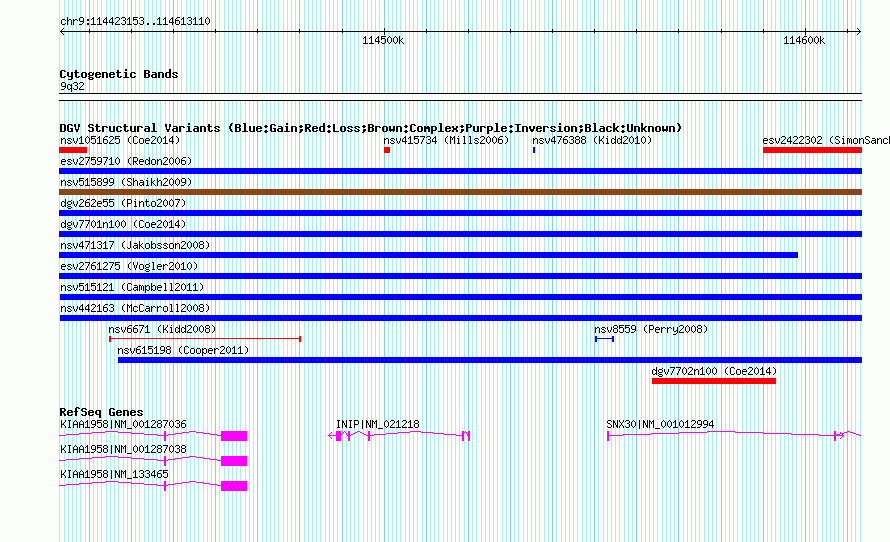
Task: Select the esv2761275 (Vogler2010) blue bar
Action: (x=460, y=276)
